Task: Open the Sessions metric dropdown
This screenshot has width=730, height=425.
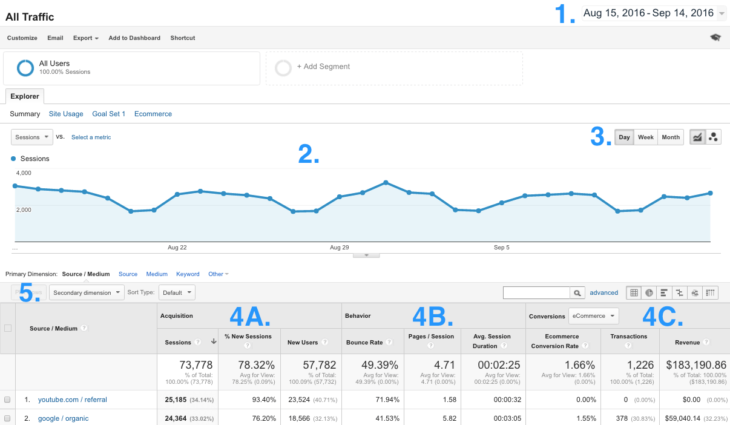Action: [x=32, y=137]
